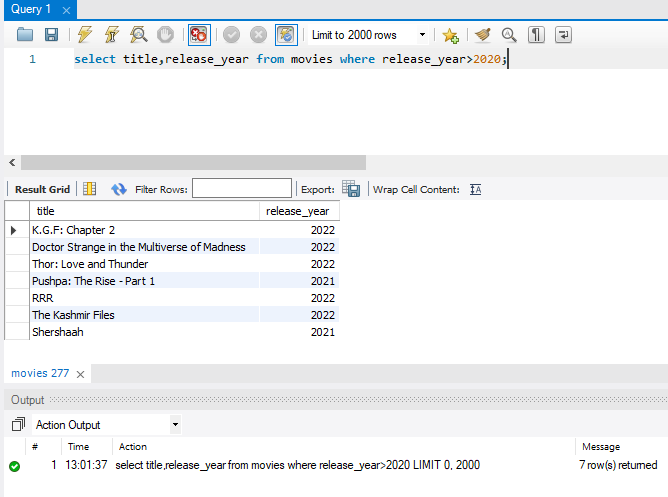The height and width of the screenshot is (497, 668).
Task: Commit the transaction checkmark icon
Action: tap(231, 34)
